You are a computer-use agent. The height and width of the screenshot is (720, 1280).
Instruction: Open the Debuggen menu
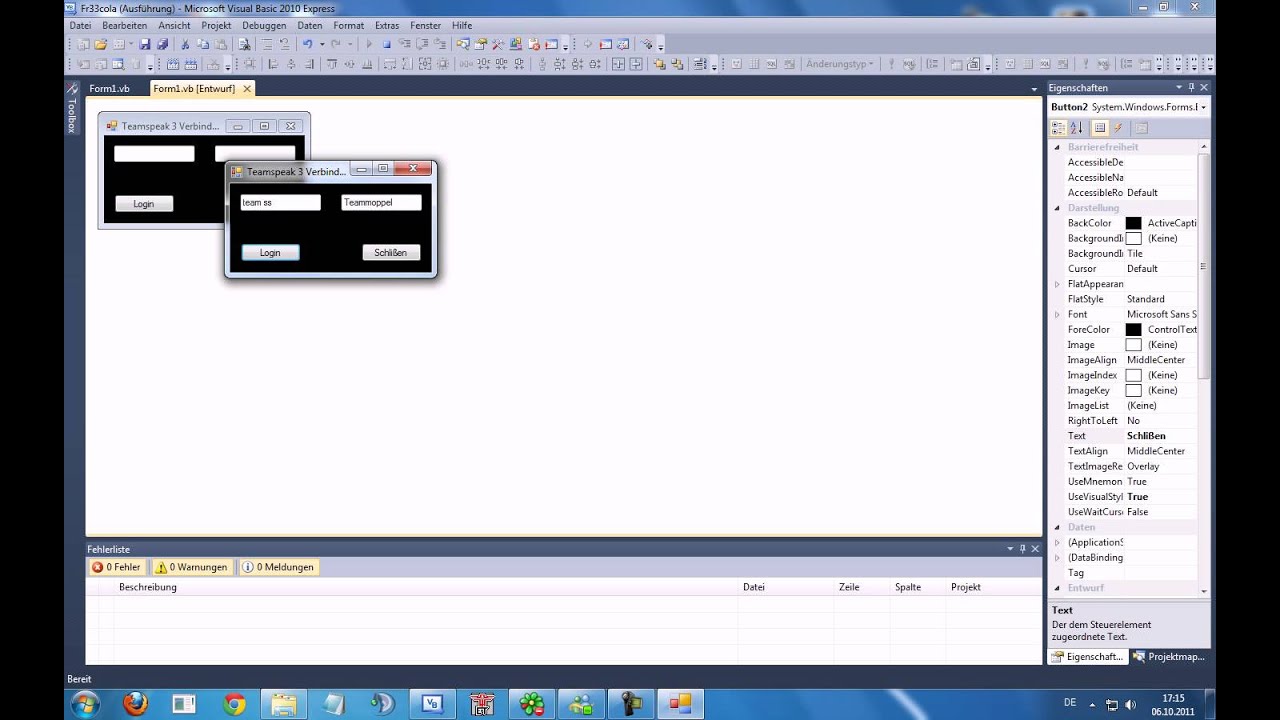(x=264, y=25)
